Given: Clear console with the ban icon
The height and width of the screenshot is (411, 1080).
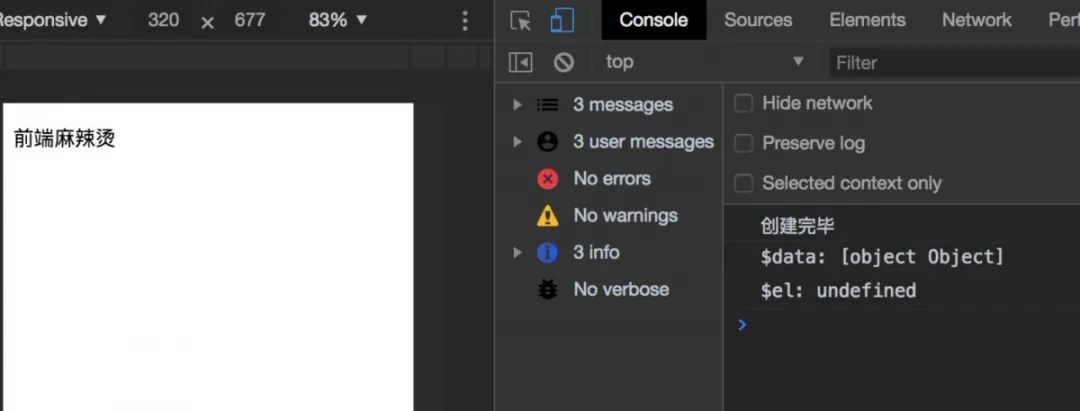Looking at the screenshot, I should (563, 63).
